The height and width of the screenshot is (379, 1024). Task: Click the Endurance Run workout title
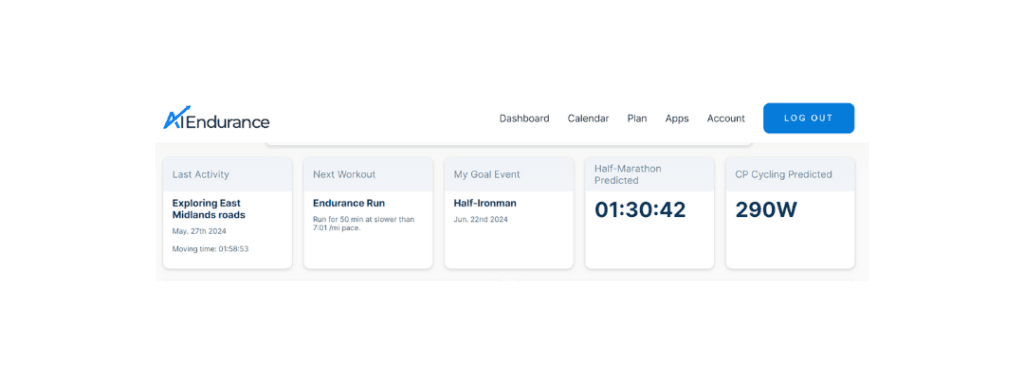click(x=349, y=203)
